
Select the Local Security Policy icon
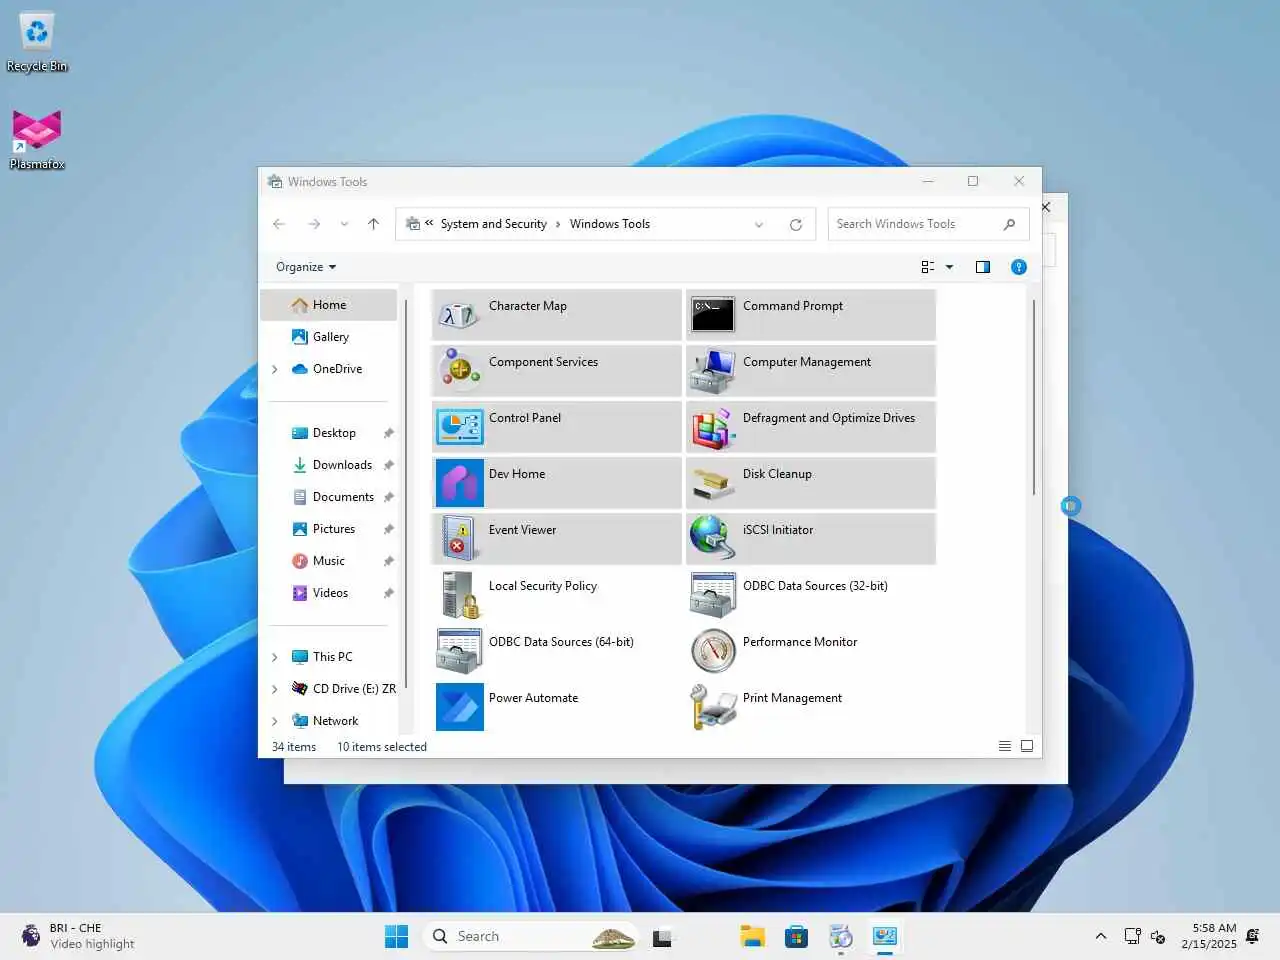click(459, 595)
